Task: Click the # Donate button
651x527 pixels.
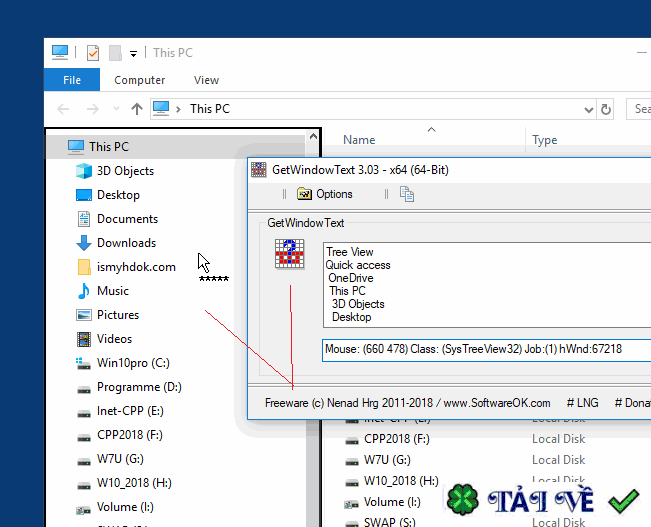Action: (632, 403)
